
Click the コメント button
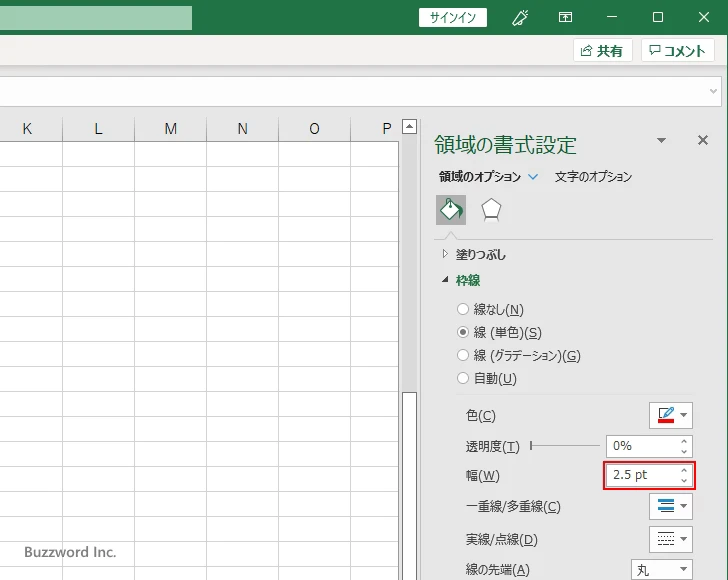pyautogui.click(x=677, y=51)
